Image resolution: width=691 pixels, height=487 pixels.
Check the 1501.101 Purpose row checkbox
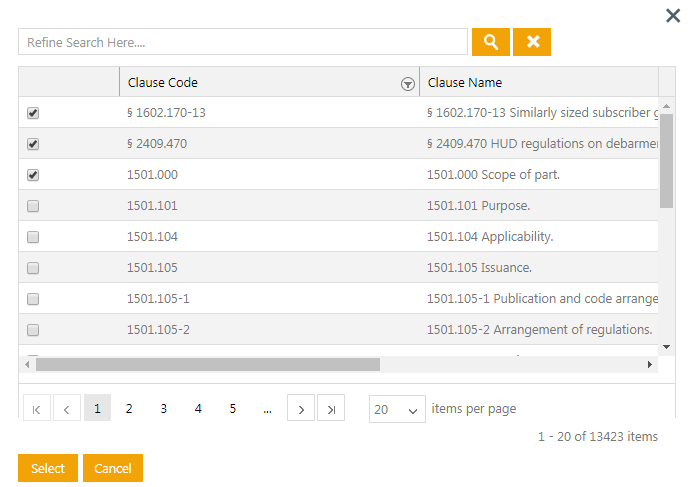[33, 206]
